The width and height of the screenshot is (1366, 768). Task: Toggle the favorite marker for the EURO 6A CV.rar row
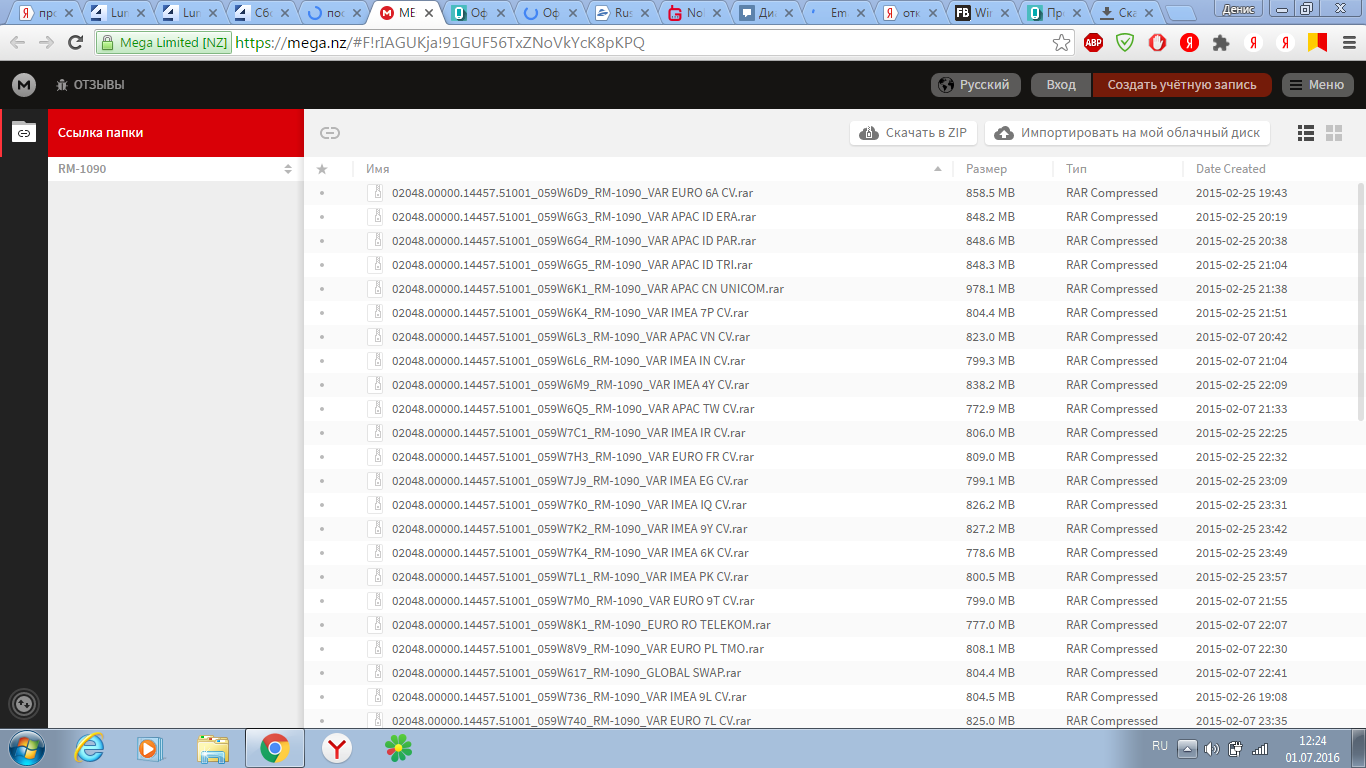(322, 193)
